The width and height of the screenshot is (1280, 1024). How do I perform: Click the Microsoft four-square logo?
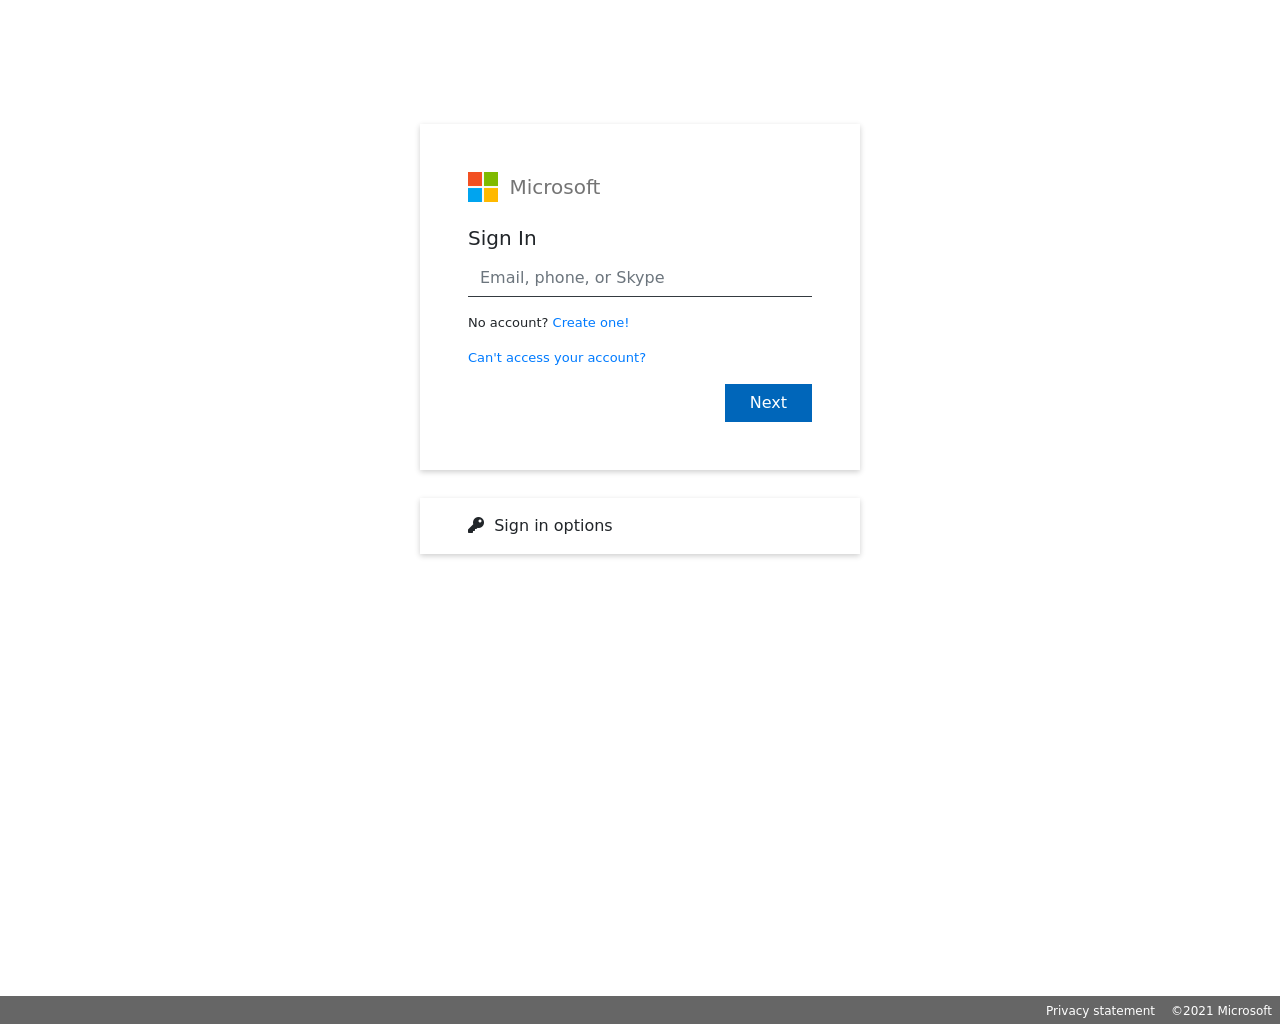pyautogui.click(x=483, y=187)
